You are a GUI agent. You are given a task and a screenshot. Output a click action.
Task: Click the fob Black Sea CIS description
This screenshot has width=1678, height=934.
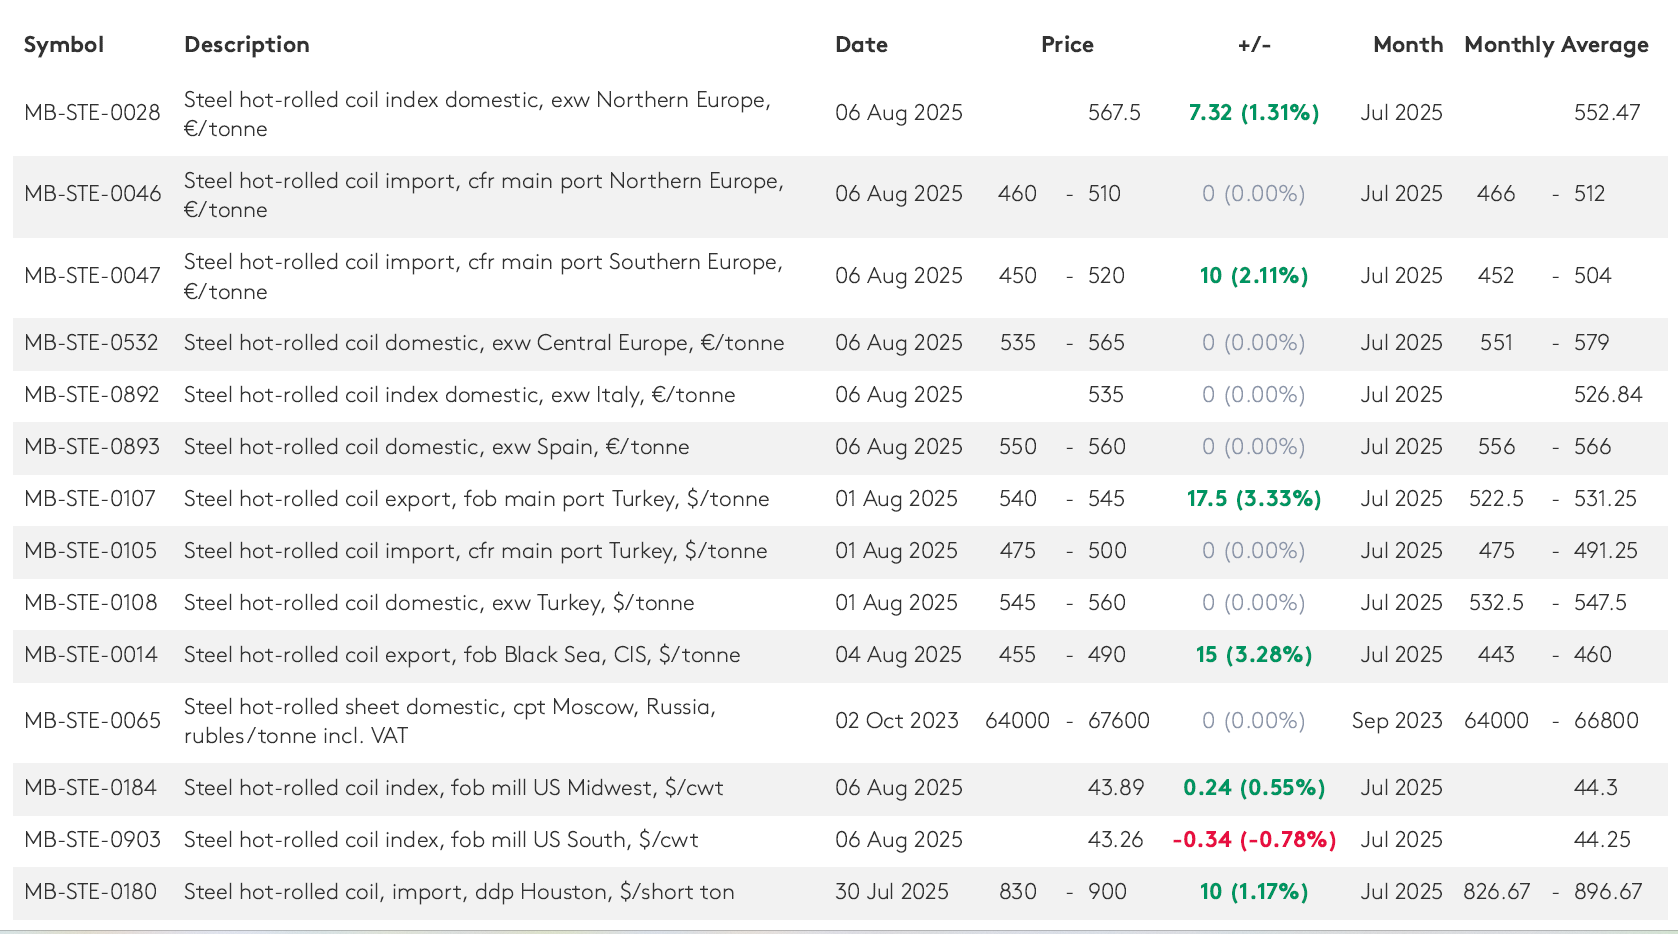(462, 655)
